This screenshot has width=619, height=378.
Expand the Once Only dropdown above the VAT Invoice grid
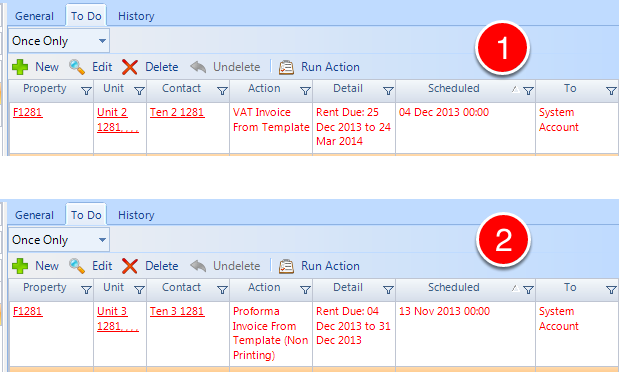[102, 41]
